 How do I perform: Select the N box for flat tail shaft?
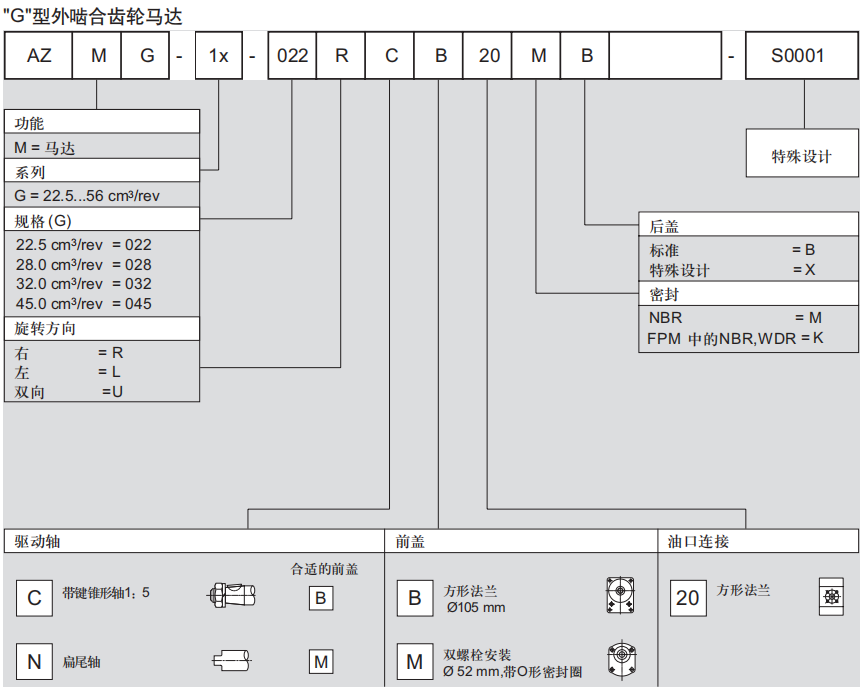[x=34, y=662]
